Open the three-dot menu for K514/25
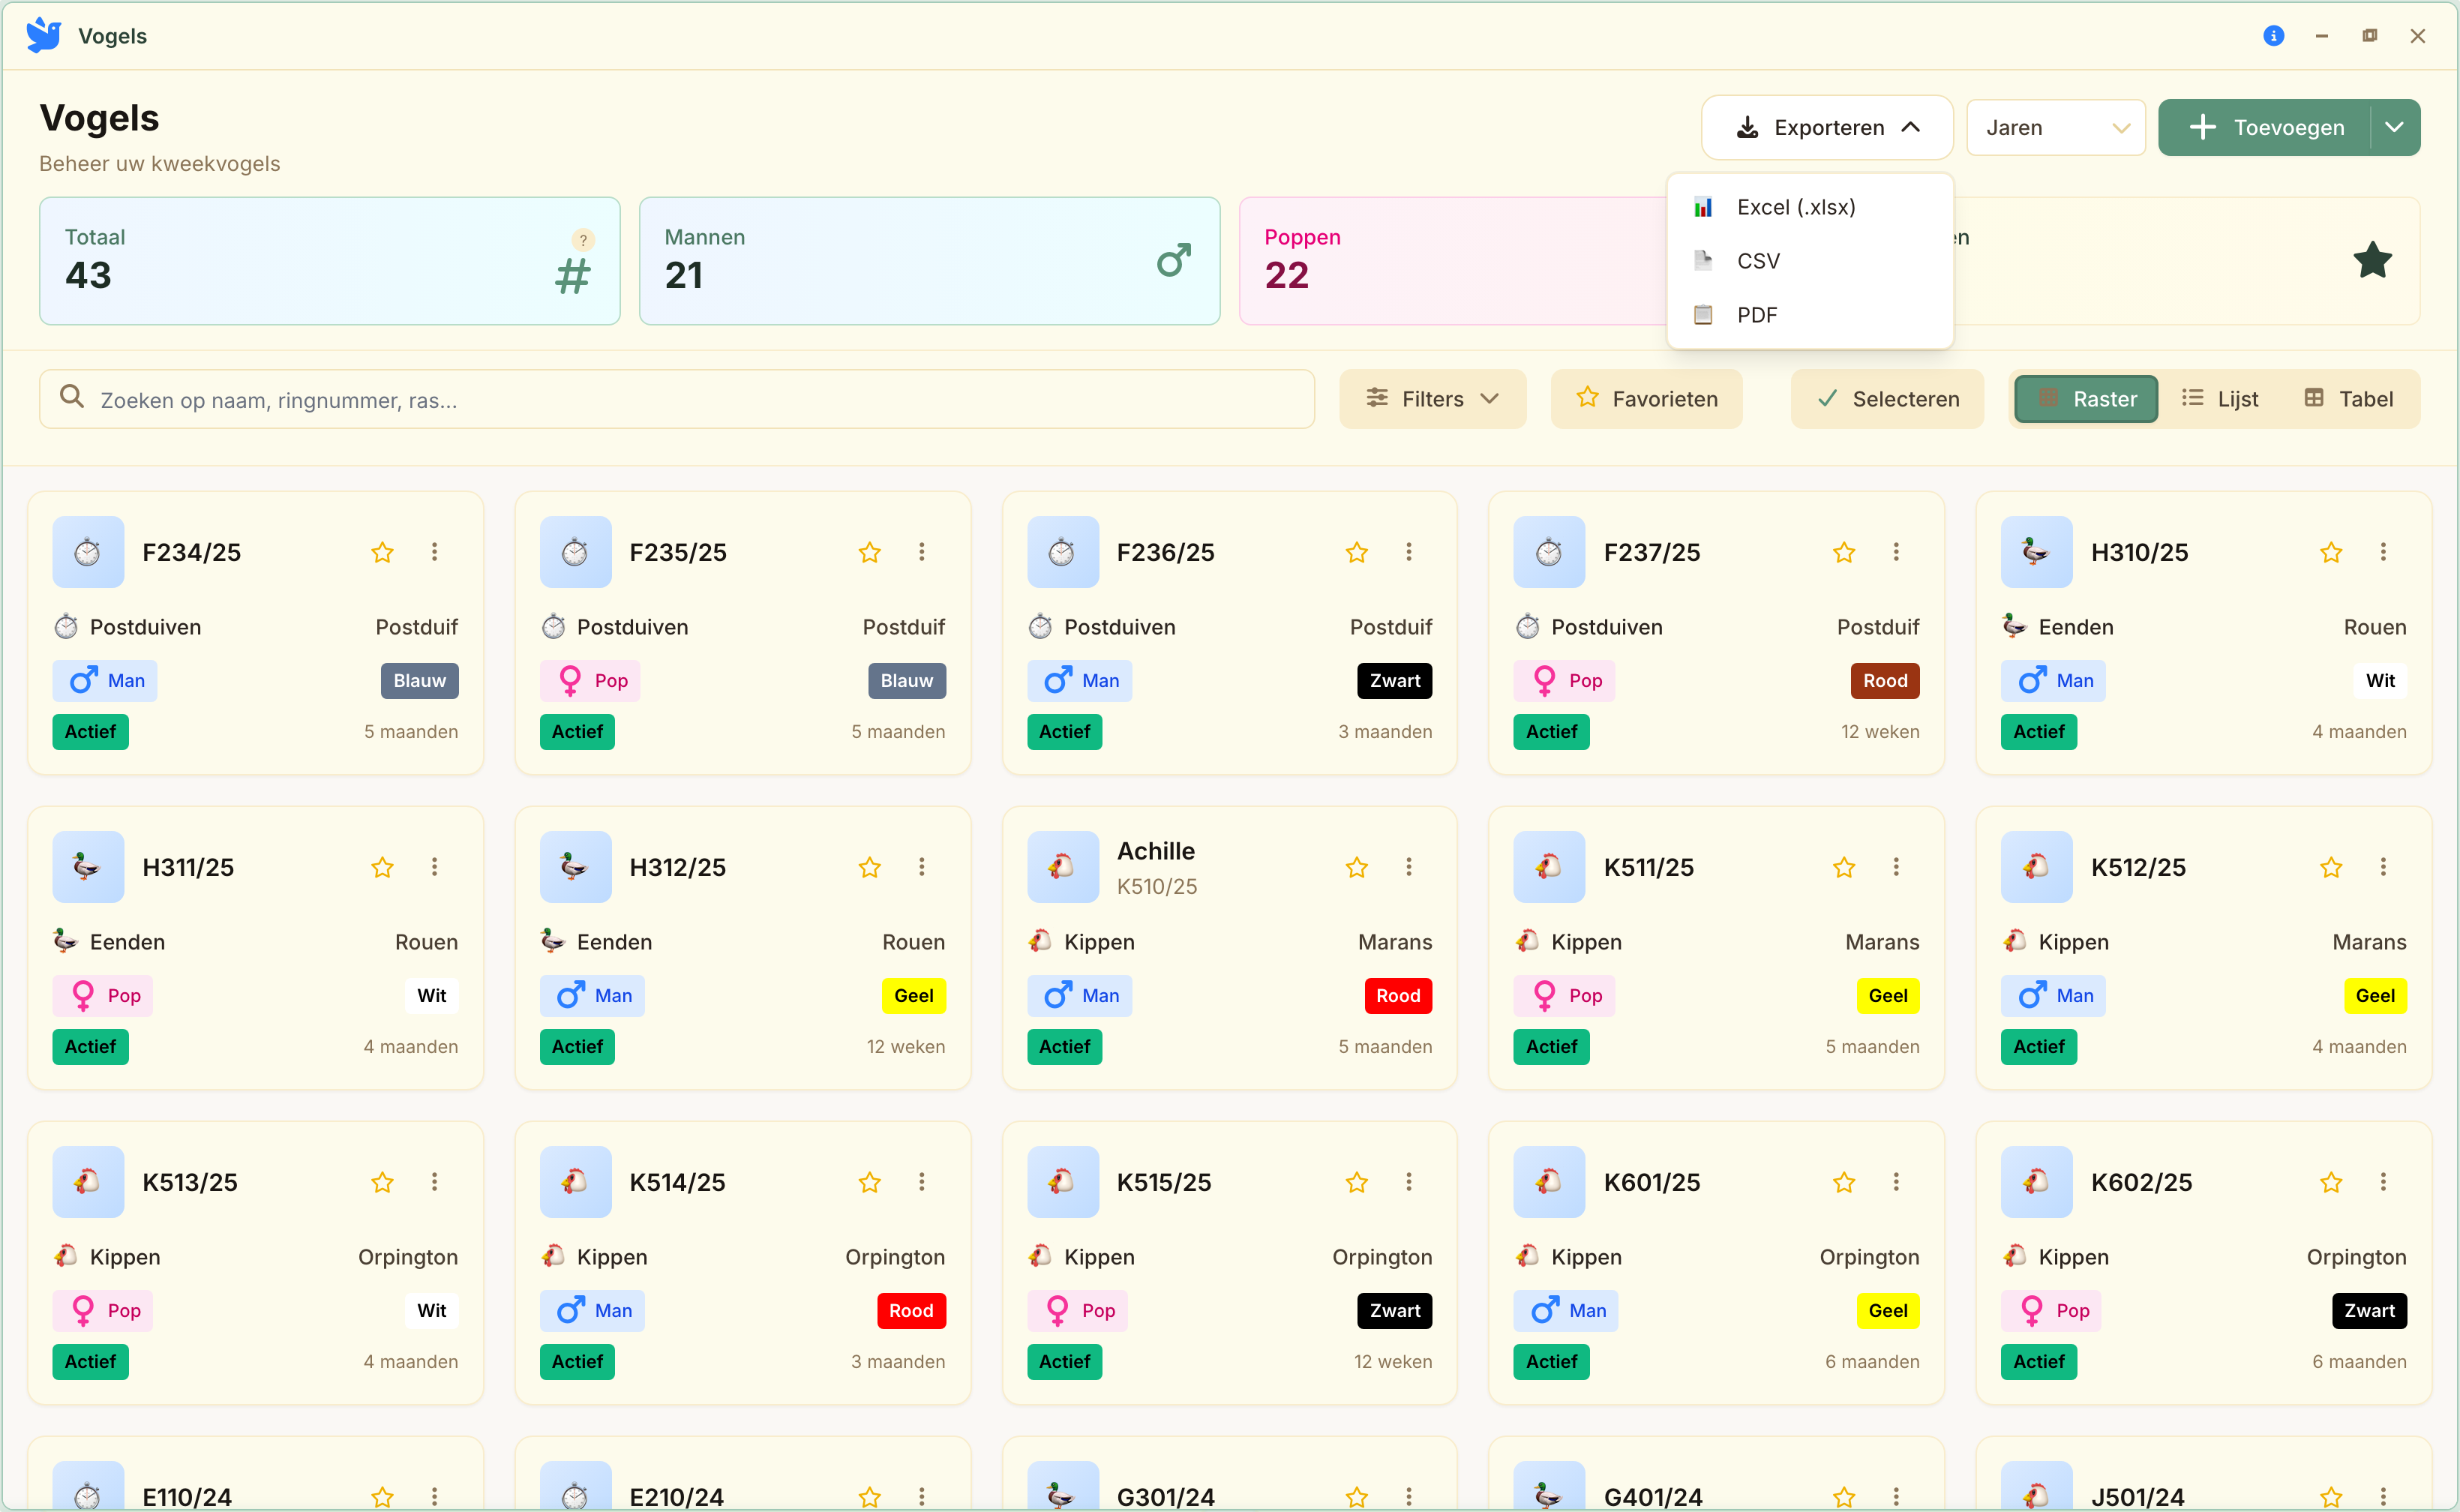The height and width of the screenshot is (1512, 2460). coord(922,1182)
